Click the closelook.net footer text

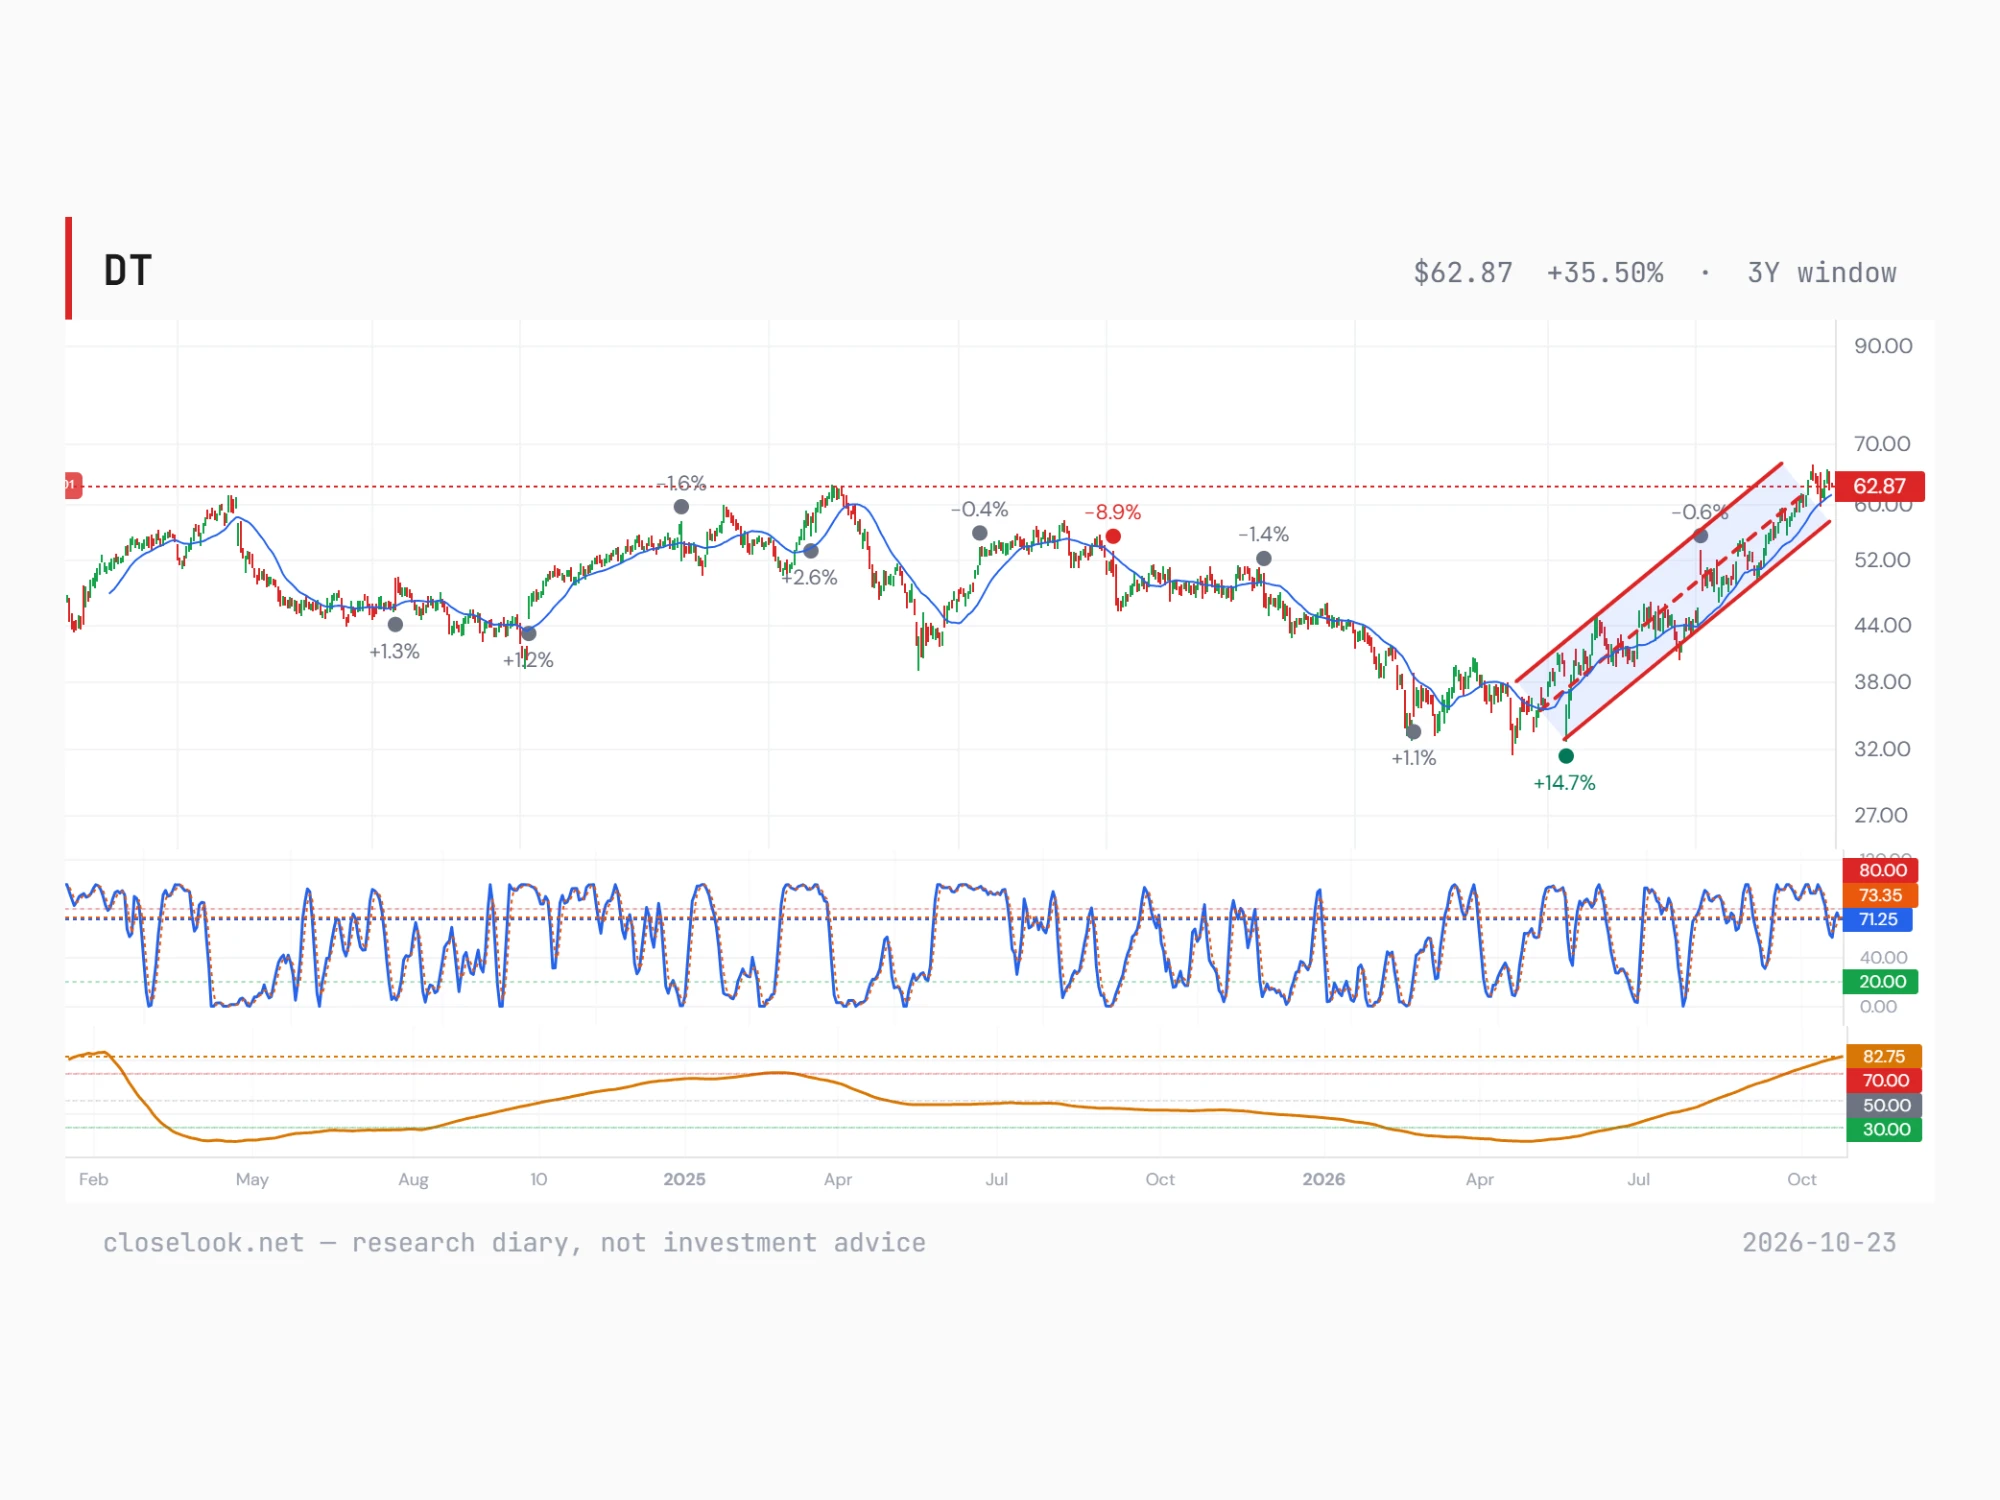(514, 1243)
